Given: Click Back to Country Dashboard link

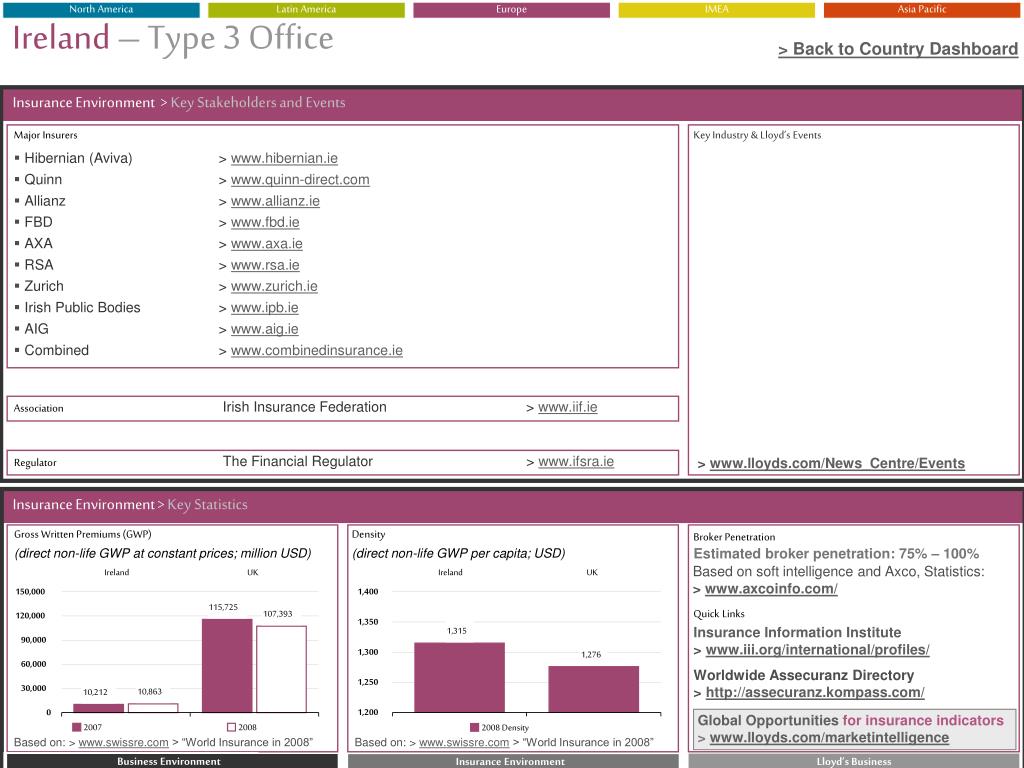Looking at the screenshot, I should pos(898,49).
